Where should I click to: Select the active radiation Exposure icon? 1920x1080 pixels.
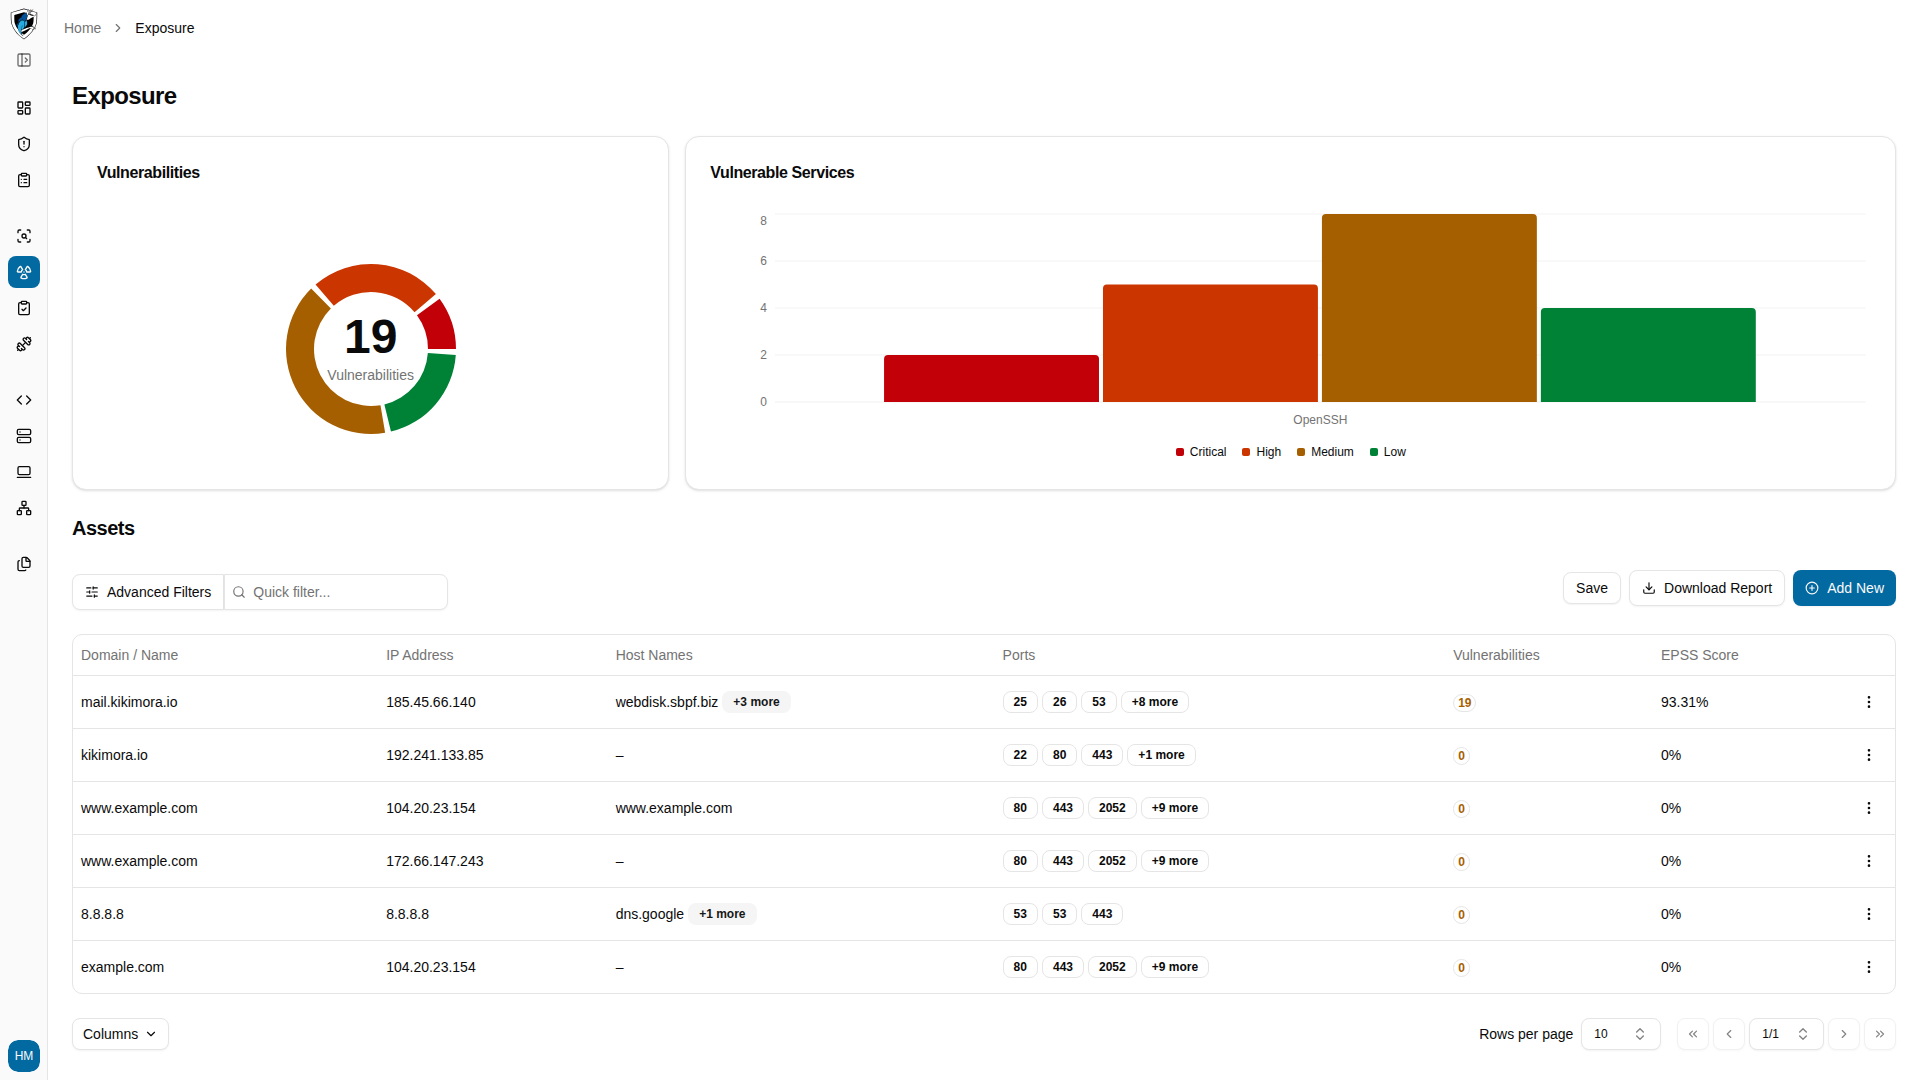[x=24, y=272]
